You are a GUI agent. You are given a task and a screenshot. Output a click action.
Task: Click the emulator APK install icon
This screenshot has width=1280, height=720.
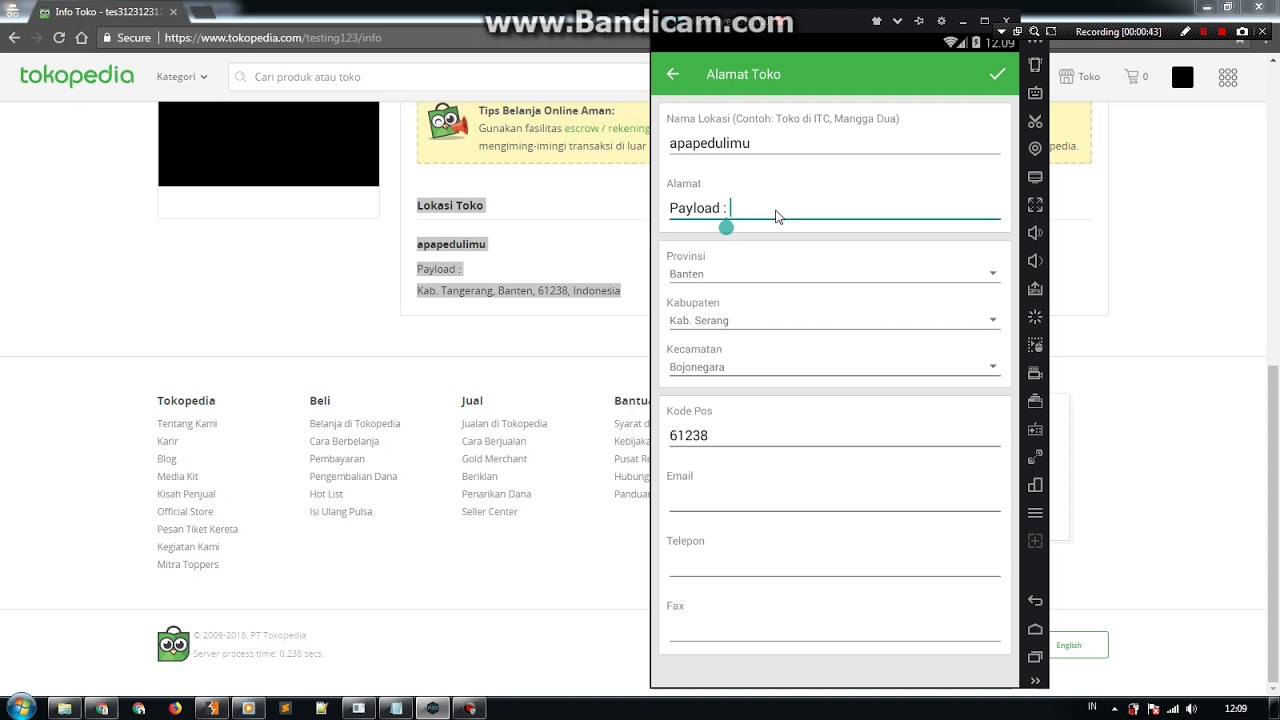[1035, 289]
